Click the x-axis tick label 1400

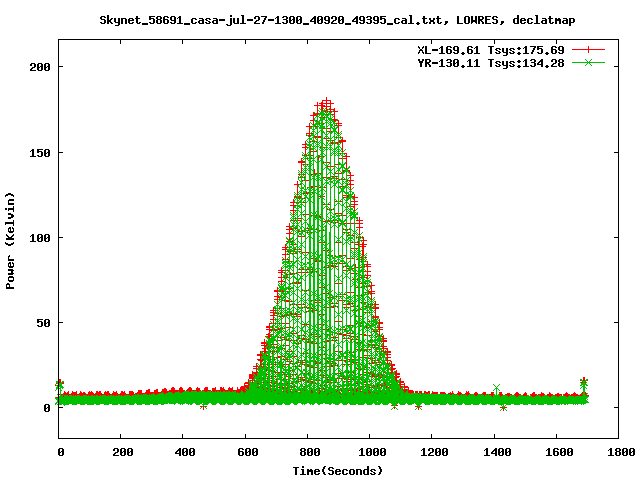(x=497, y=452)
